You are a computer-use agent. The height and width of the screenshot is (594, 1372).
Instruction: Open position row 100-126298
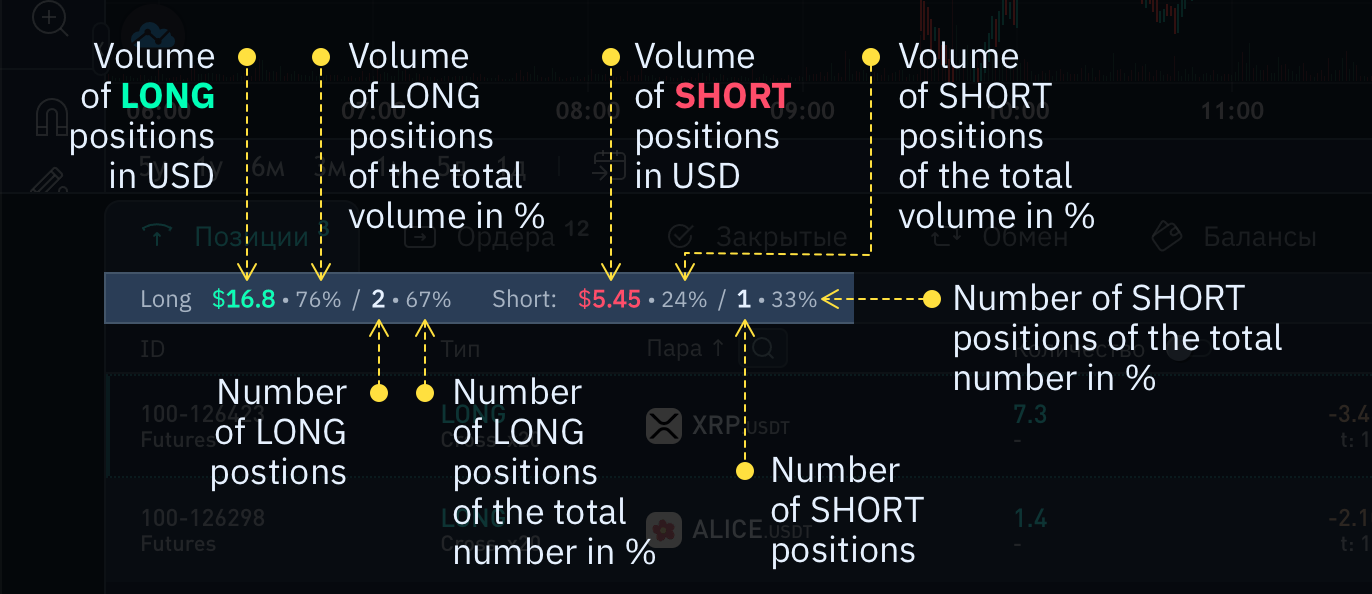(738, 530)
